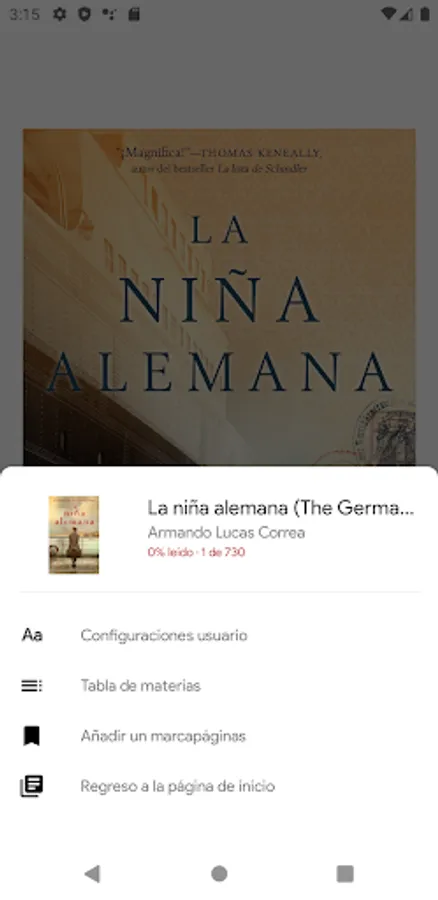The height and width of the screenshot is (900, 438).
Task: Tap the settings gear status bar icon
Action: [59, 14]
